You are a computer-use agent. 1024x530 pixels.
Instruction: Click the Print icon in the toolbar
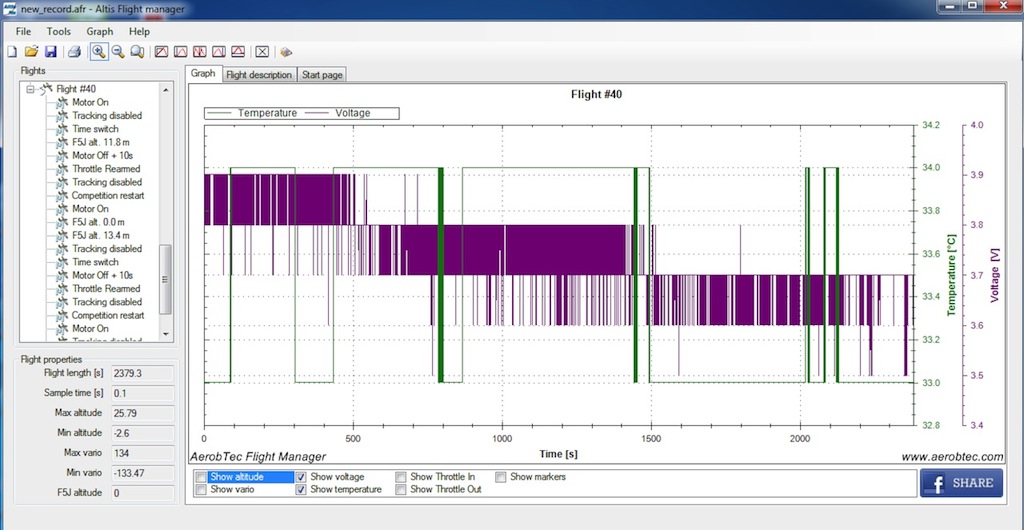click(x=74, y=51)
